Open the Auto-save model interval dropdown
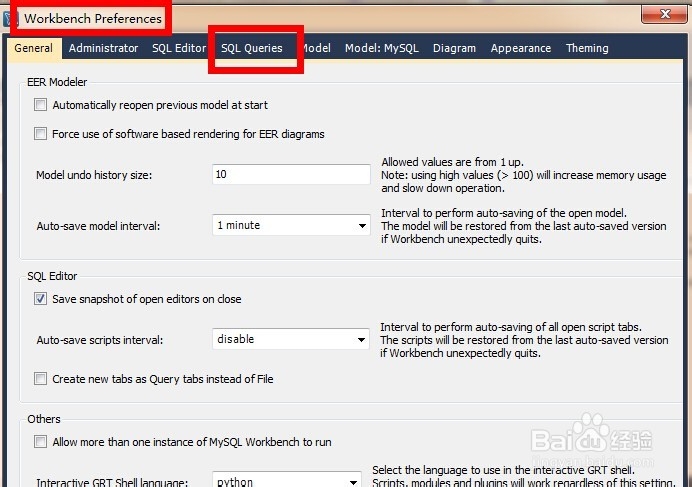This screenshot has width=692, height=487. 291,225
